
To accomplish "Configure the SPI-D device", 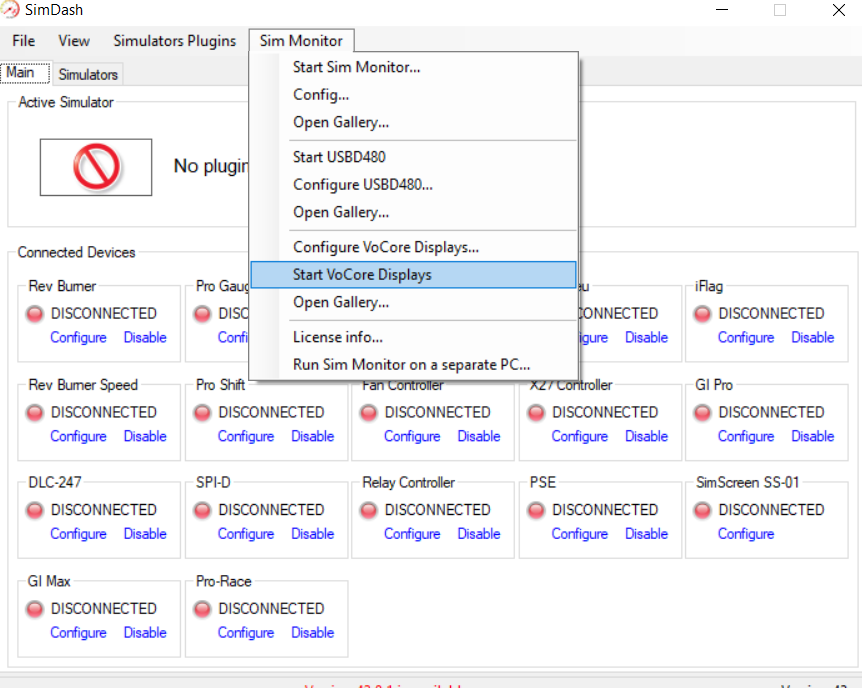I will pos(245,534).
